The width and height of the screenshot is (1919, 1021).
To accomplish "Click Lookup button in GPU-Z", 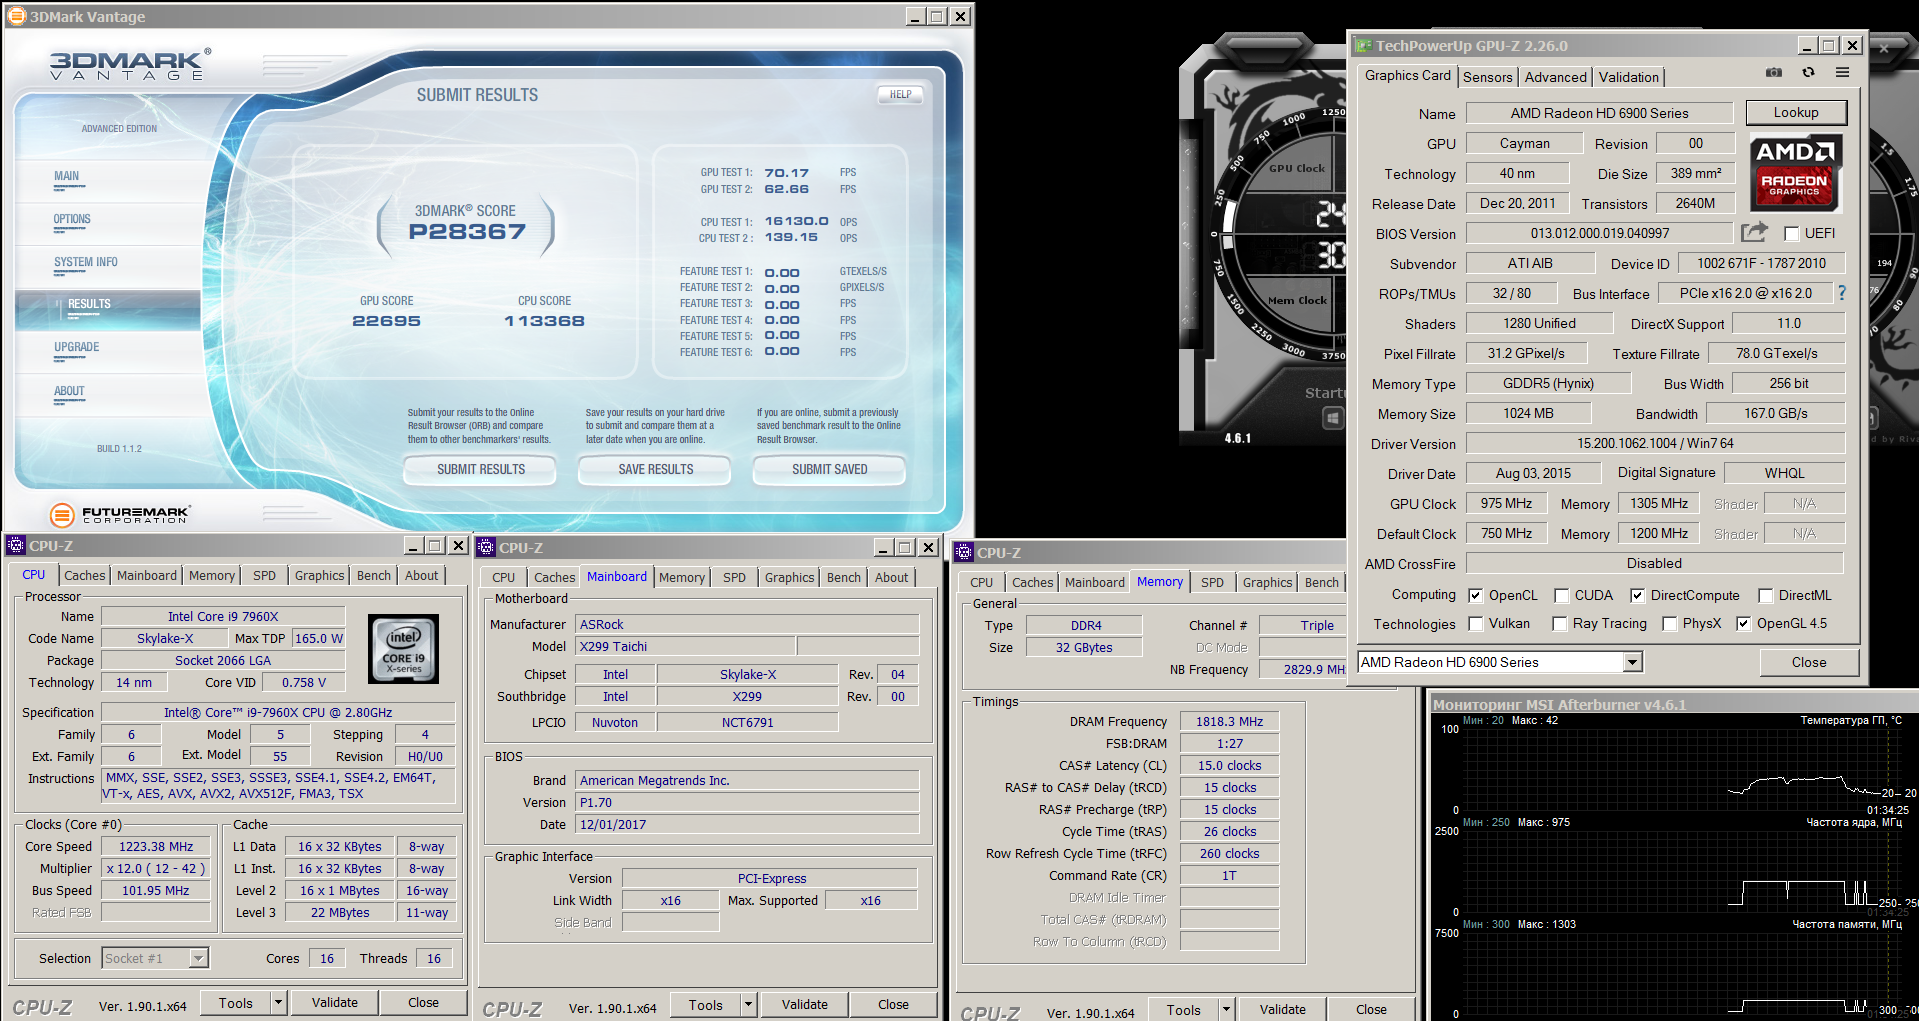I will tap(1796, 112).
